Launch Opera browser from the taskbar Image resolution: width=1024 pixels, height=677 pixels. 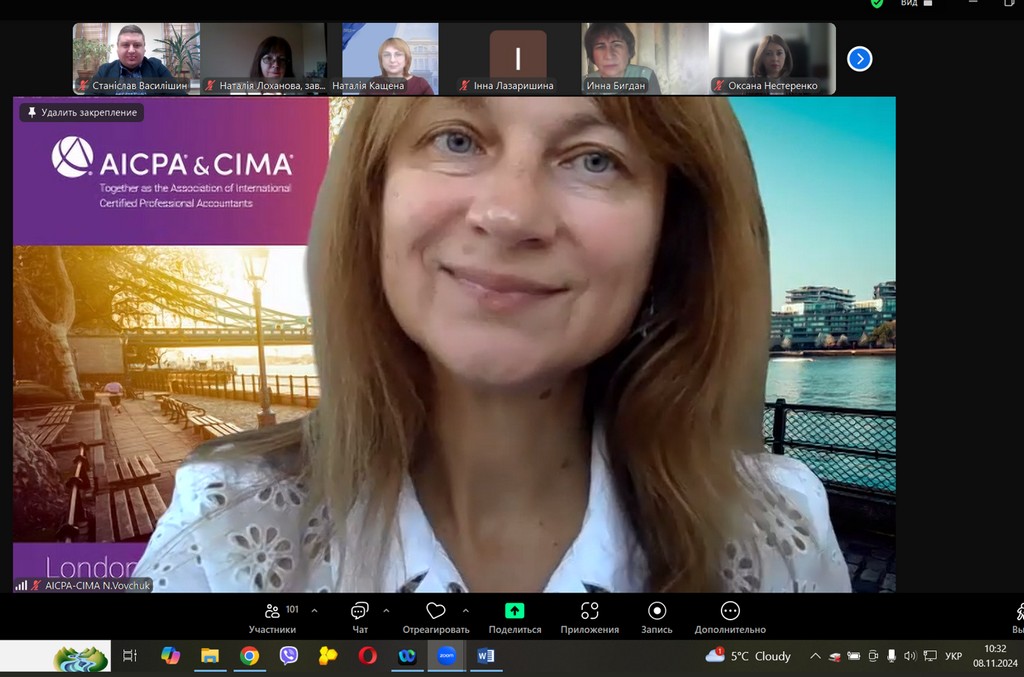coord(367,656)
